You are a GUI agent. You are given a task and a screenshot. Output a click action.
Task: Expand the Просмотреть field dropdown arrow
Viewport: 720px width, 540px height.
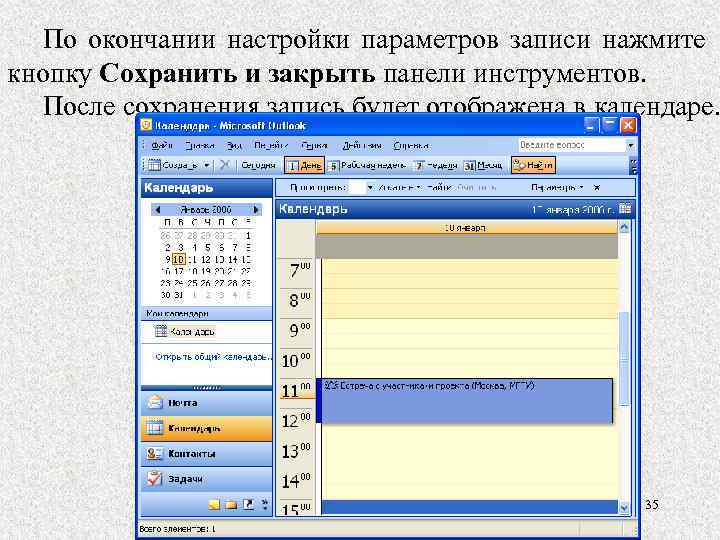tap(370, 187)
